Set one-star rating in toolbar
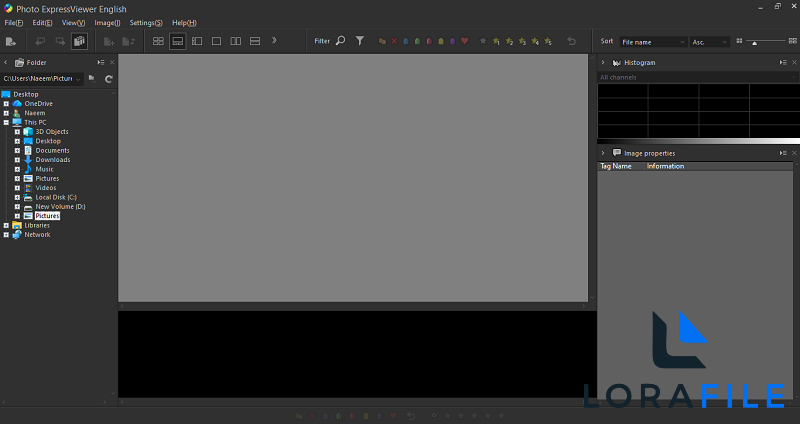The height and width of the screenshot is (424, 800). (496, 41)
